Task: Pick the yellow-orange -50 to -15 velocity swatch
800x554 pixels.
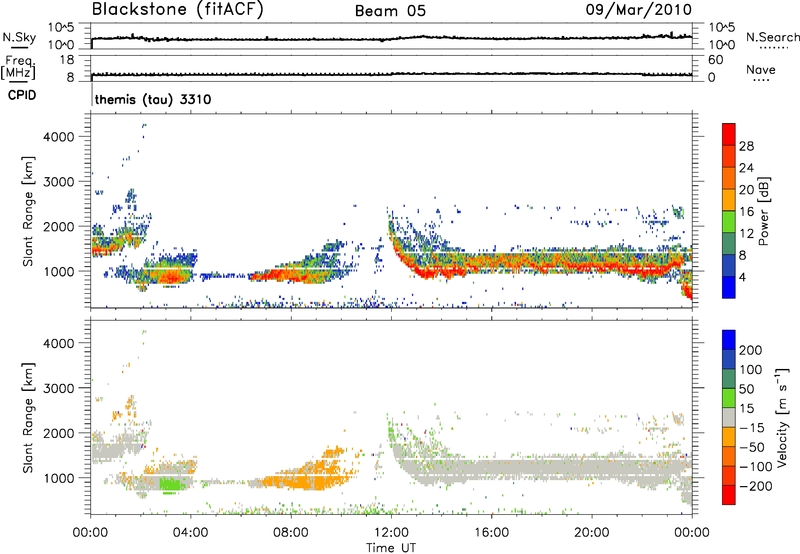Action: pos(729,437)
